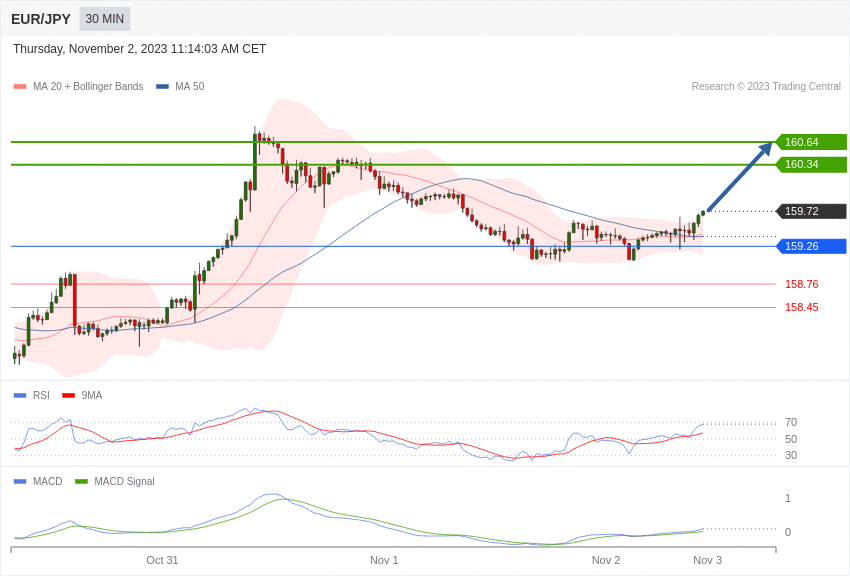Click the blue MACD legend swatch
The image size is (850, 576).
click(x=20, y=481)
